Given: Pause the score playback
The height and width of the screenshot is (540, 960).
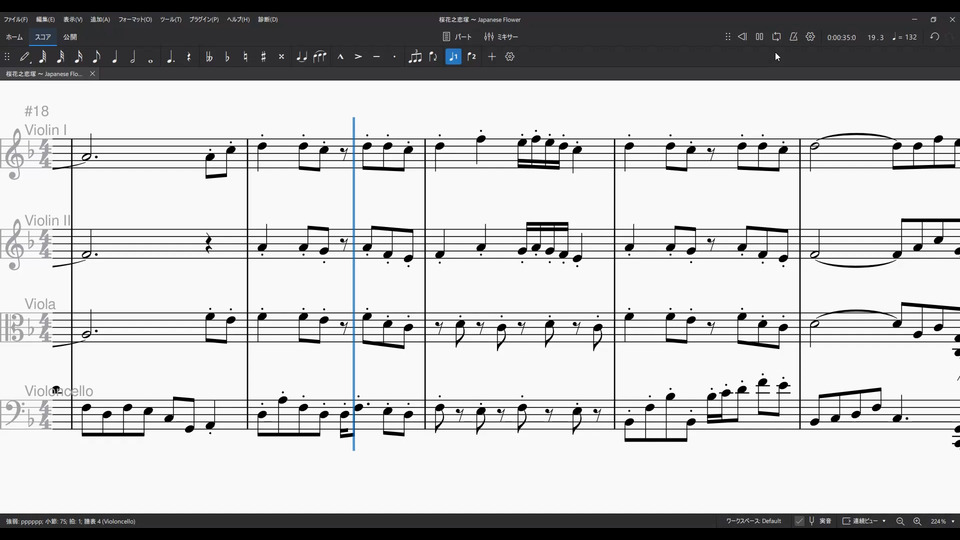Looking at the screenshot, I should pyautogui.click(x=759, y=37).
